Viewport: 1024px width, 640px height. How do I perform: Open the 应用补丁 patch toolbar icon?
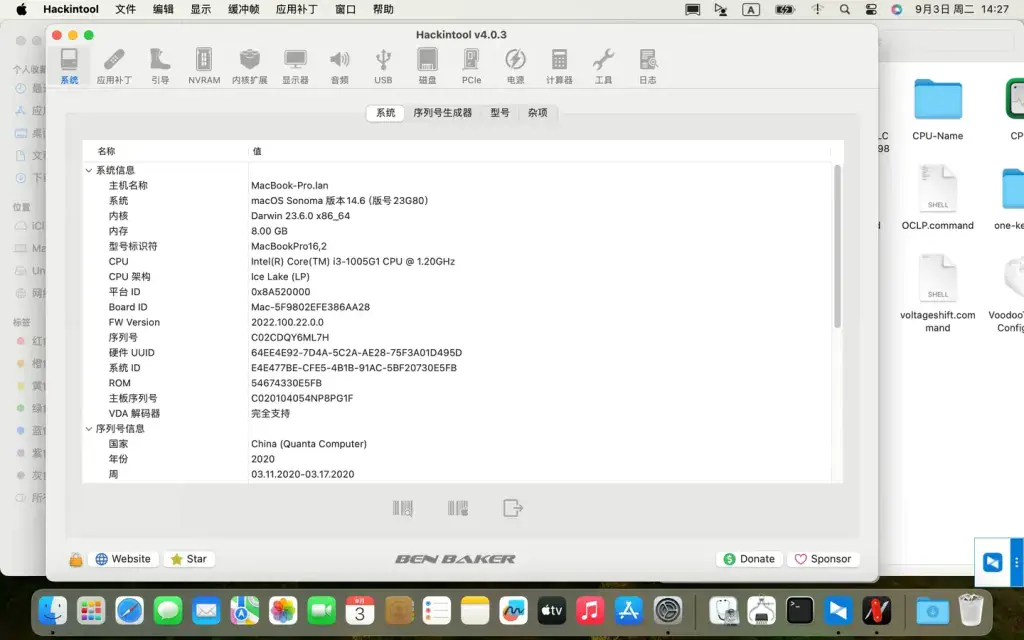click(x=114, y=66)
